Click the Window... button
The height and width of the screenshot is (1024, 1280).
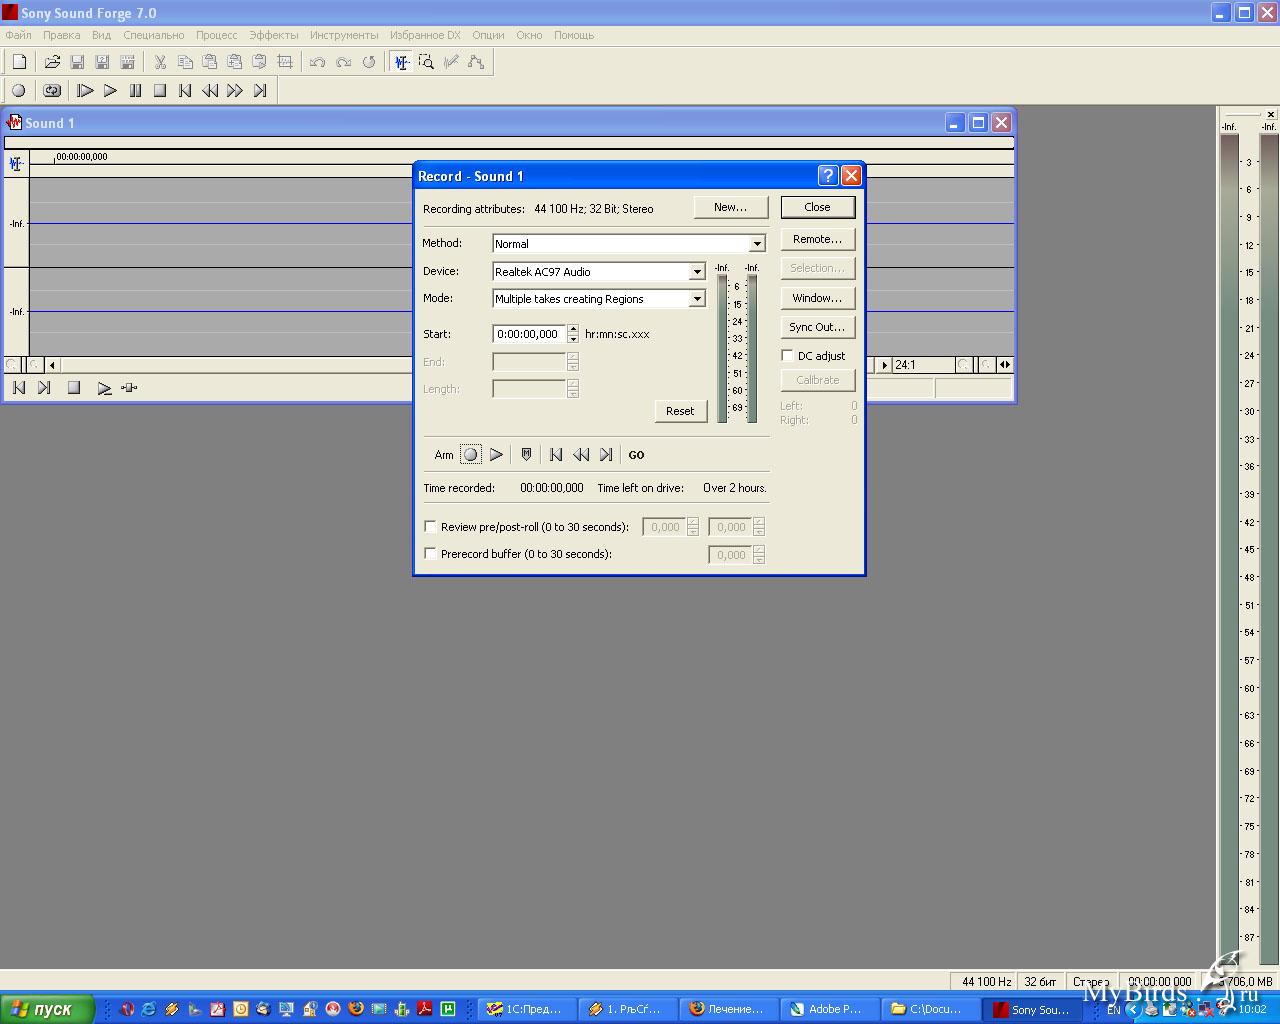pyautogui.click(x=818, y=298)
